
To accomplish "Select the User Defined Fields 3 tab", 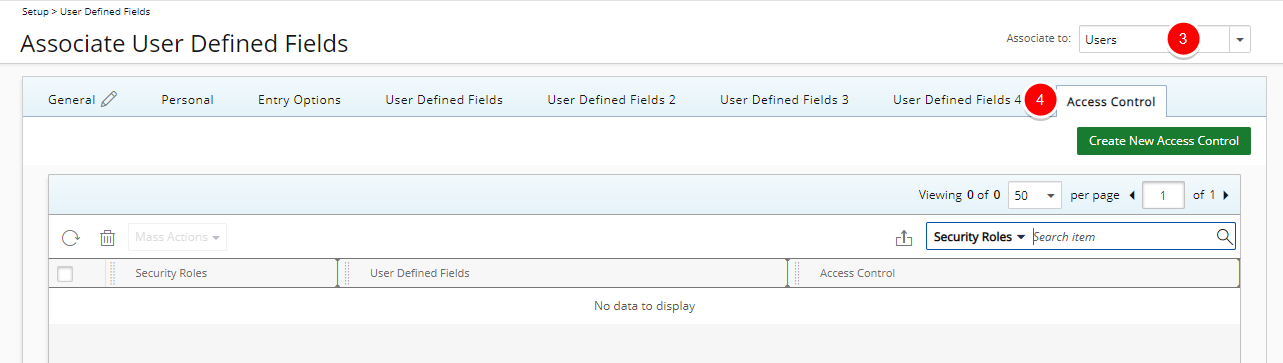I will [x=784, y=100].
